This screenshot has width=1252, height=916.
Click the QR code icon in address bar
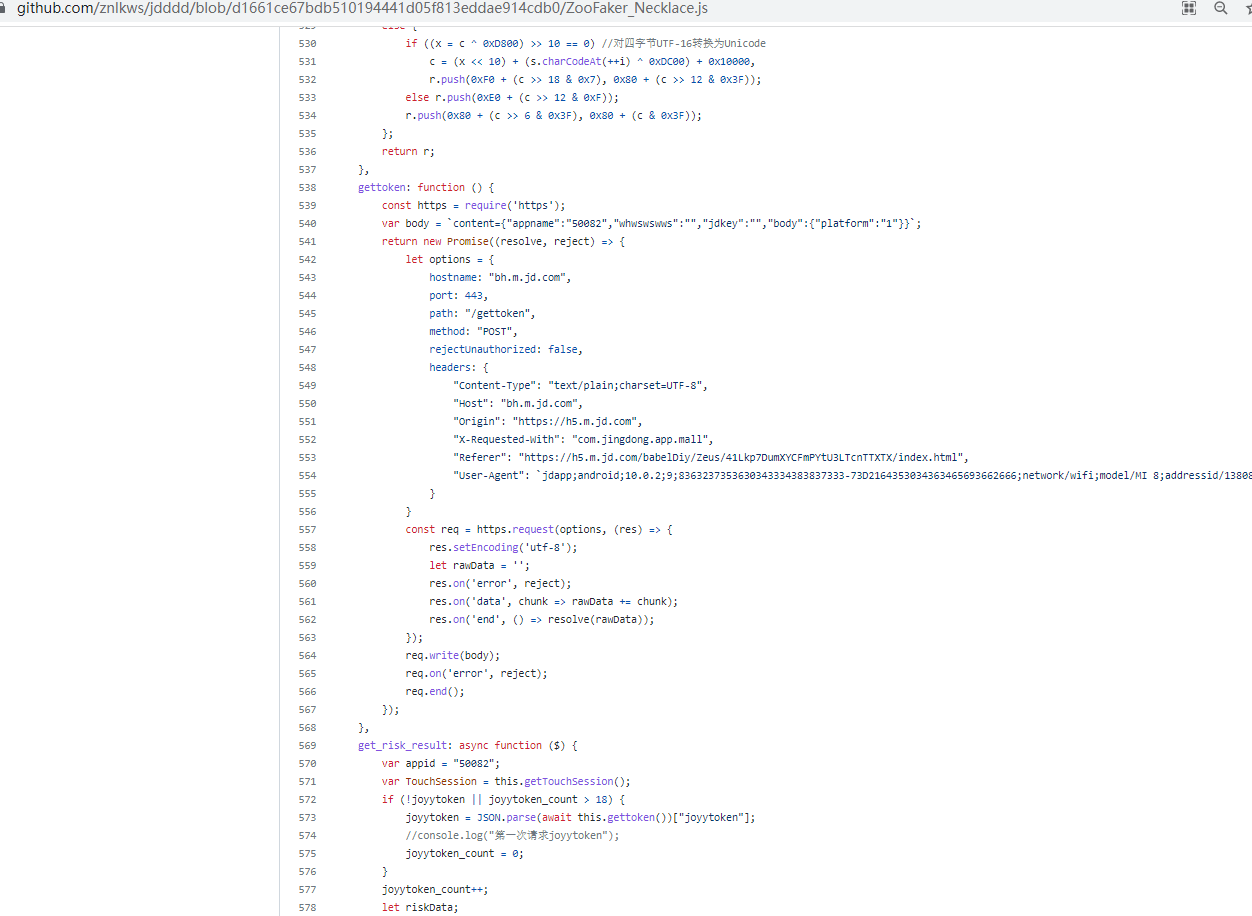pos(1189,8)
